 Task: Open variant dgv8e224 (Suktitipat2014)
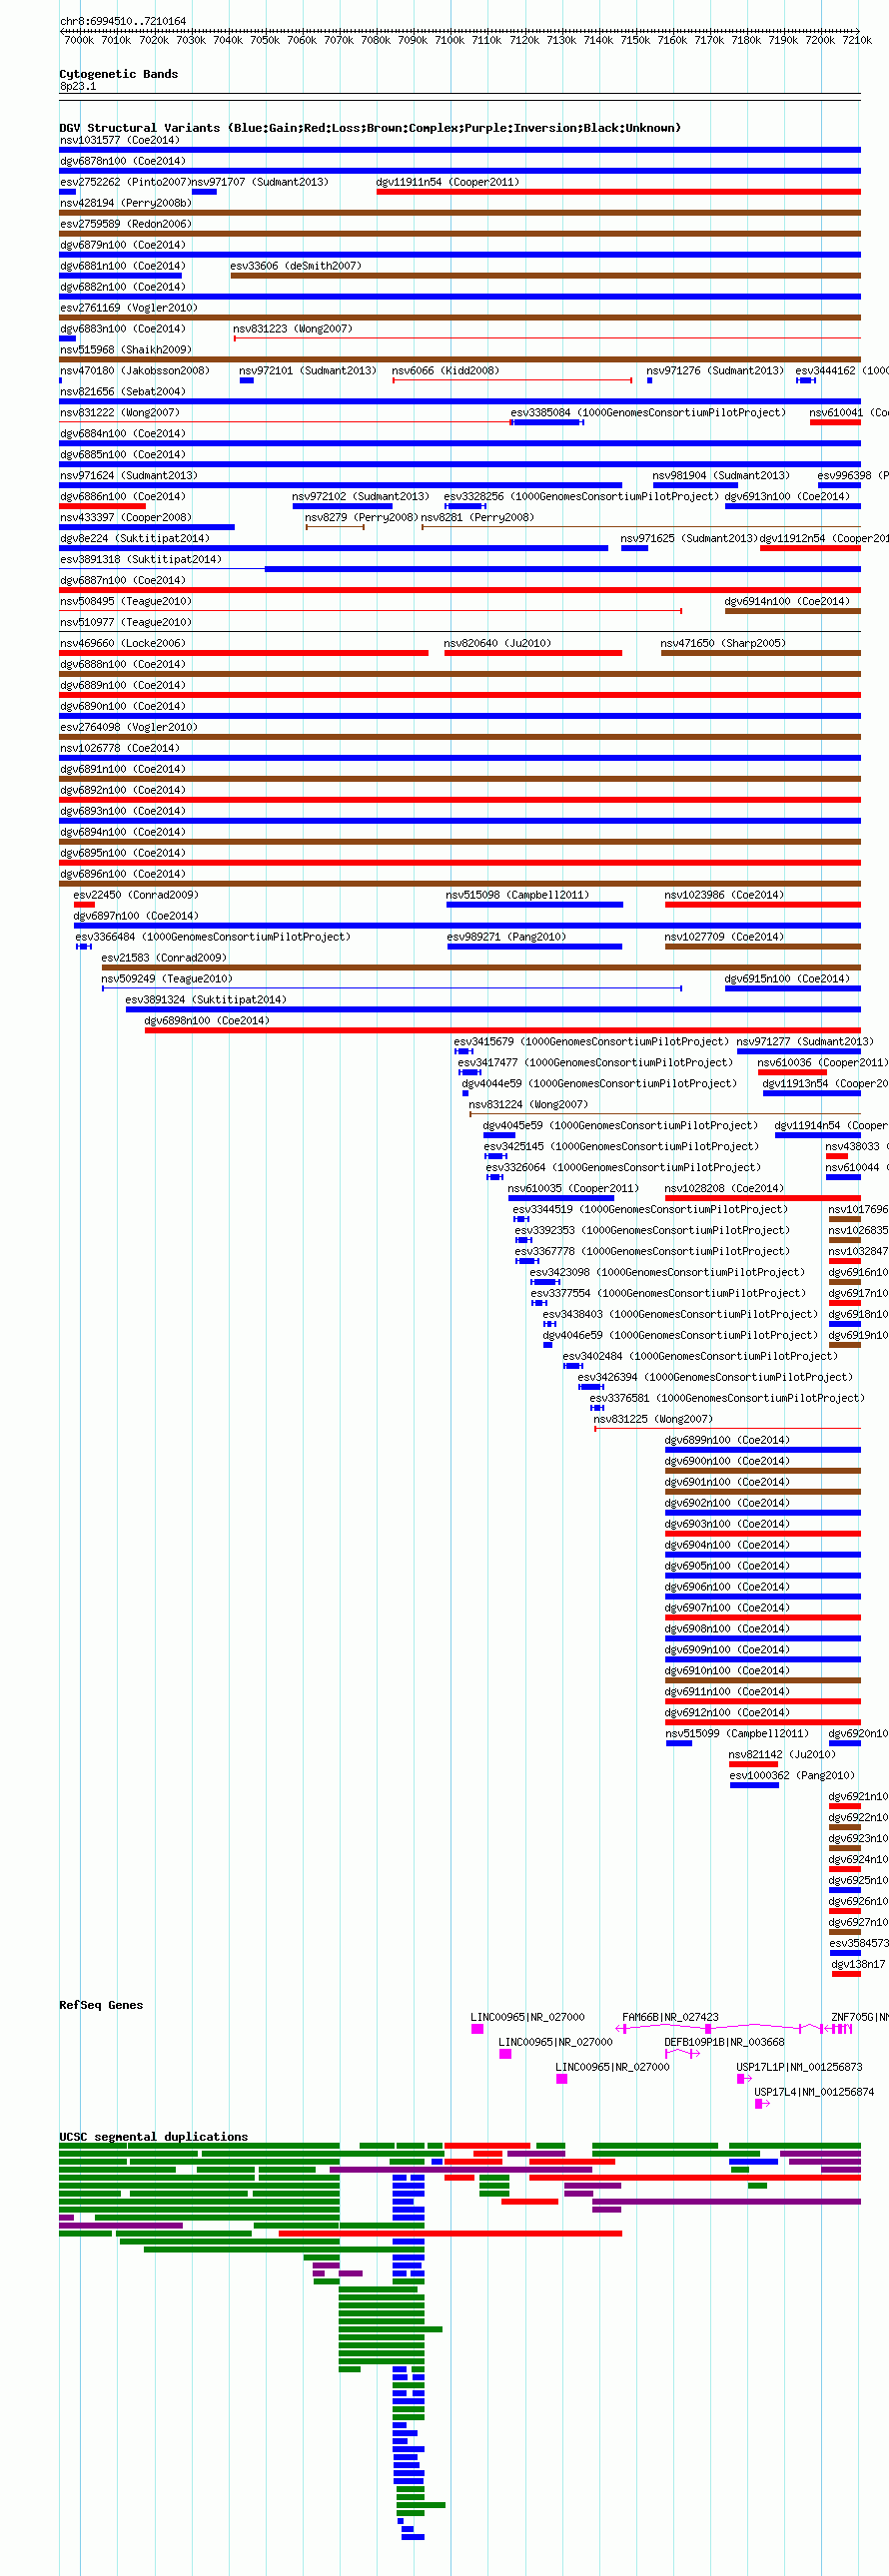tap(135, 539)
